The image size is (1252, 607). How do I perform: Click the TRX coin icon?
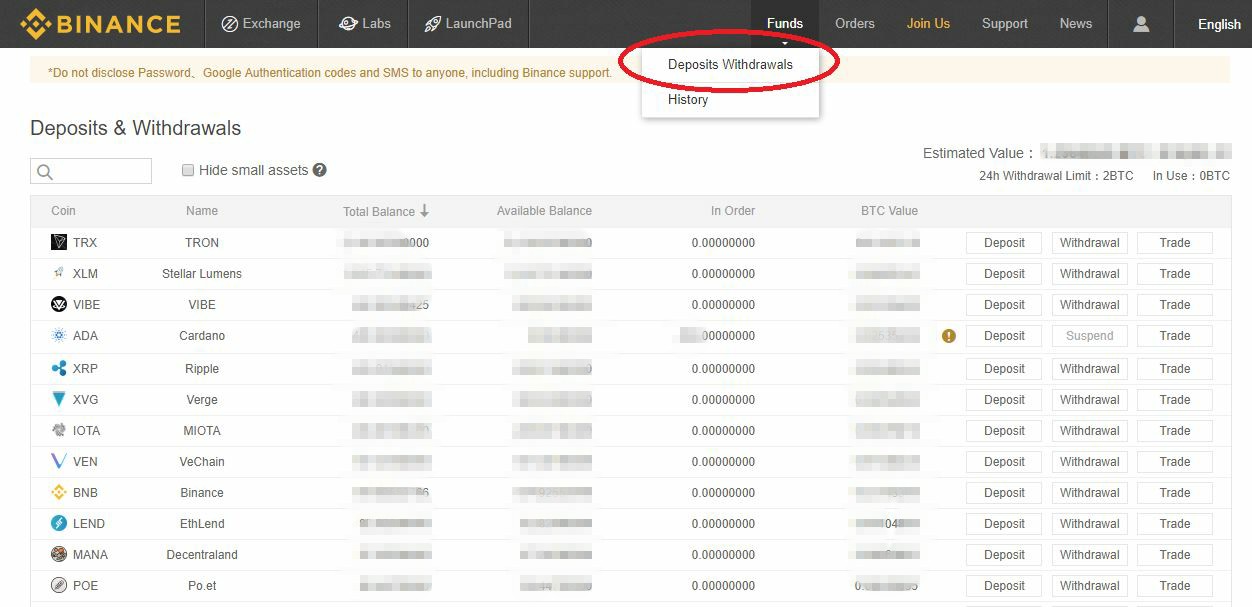click(x=59, y=242)
